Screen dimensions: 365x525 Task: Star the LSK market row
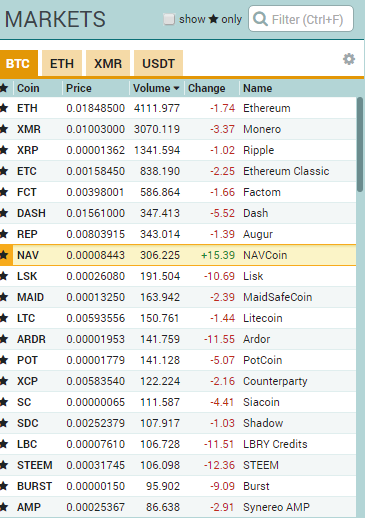(4, 276)
